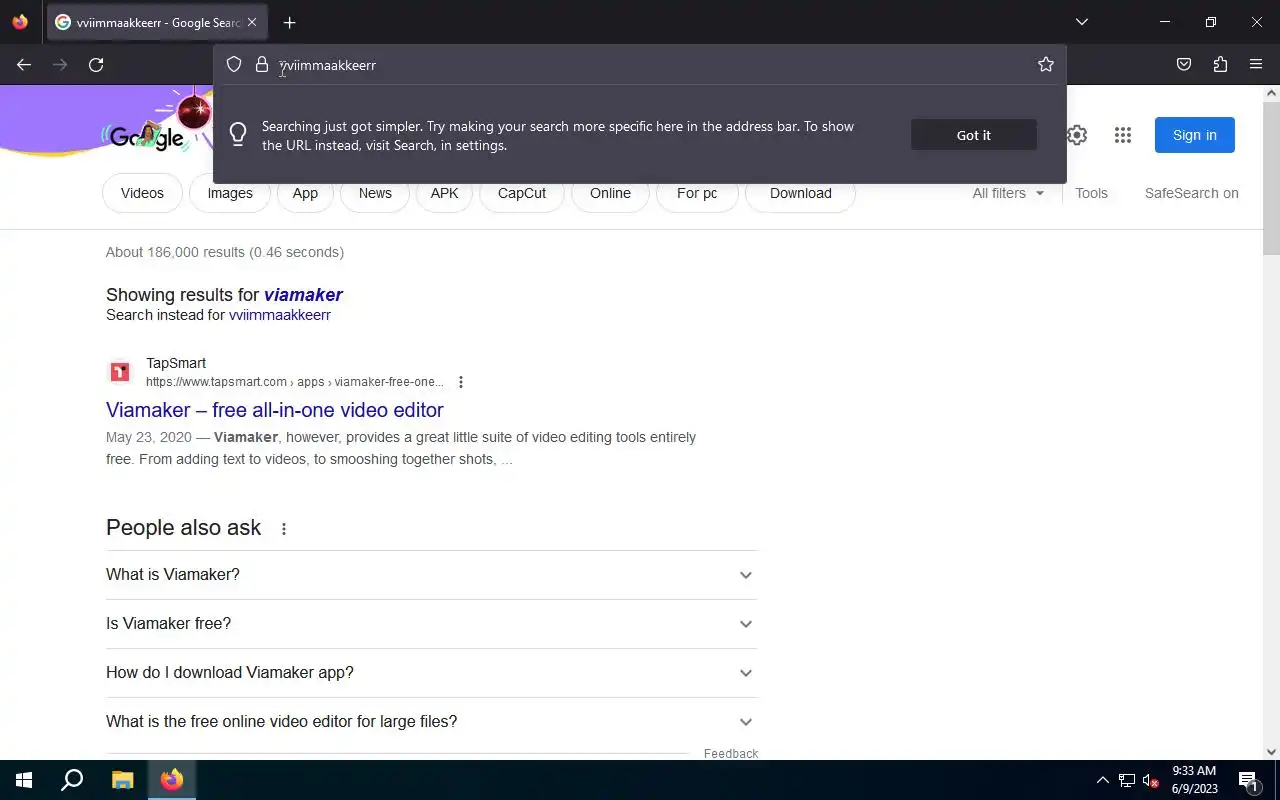
Task: Click the network status tray icon
Action: [x=1127, y=780]
